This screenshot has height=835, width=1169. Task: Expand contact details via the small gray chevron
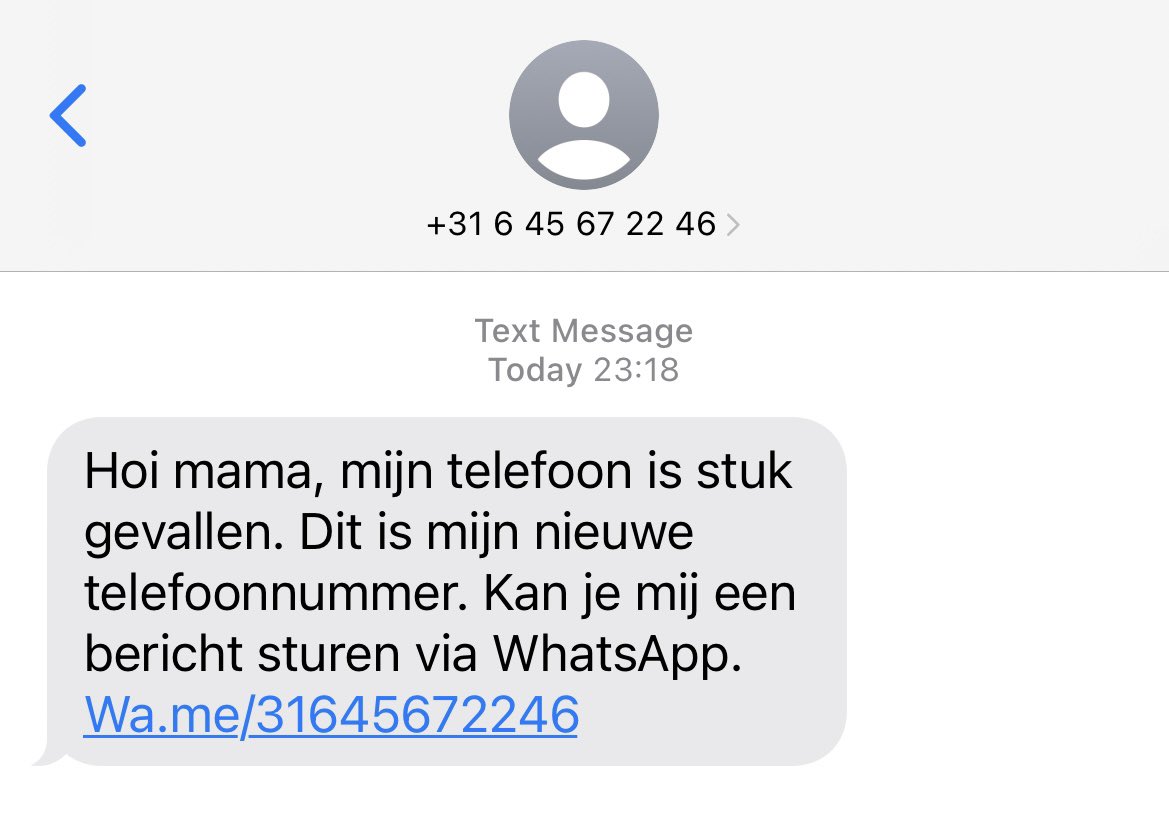tap(733, 224)
